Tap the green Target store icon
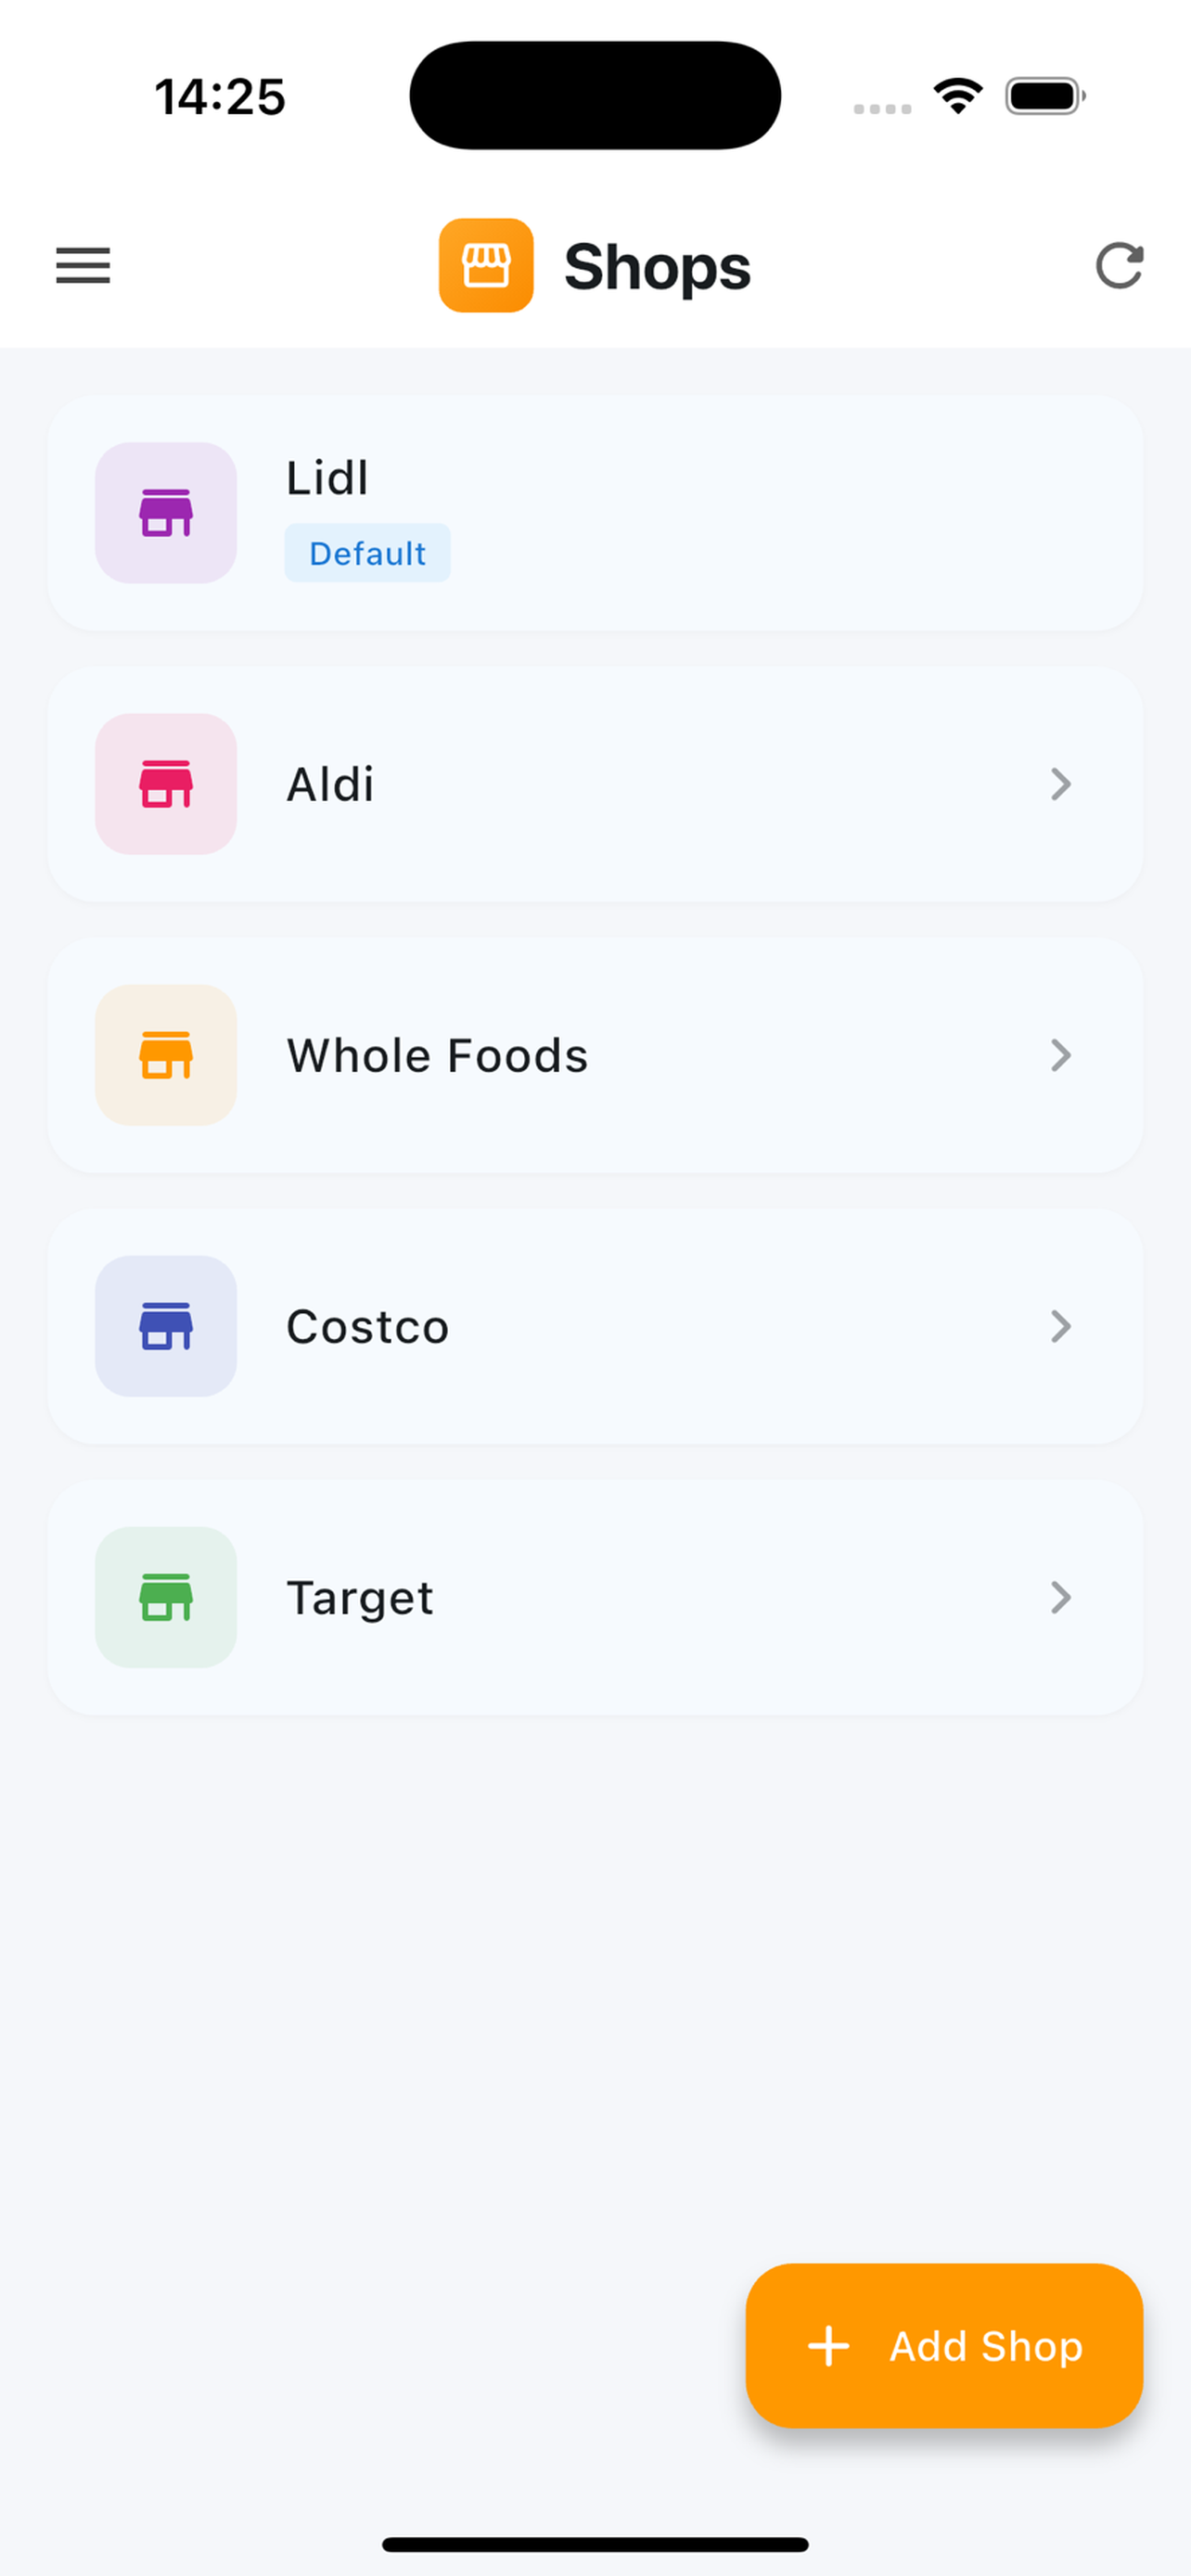1191x2576 pixels. (166, 1597)
